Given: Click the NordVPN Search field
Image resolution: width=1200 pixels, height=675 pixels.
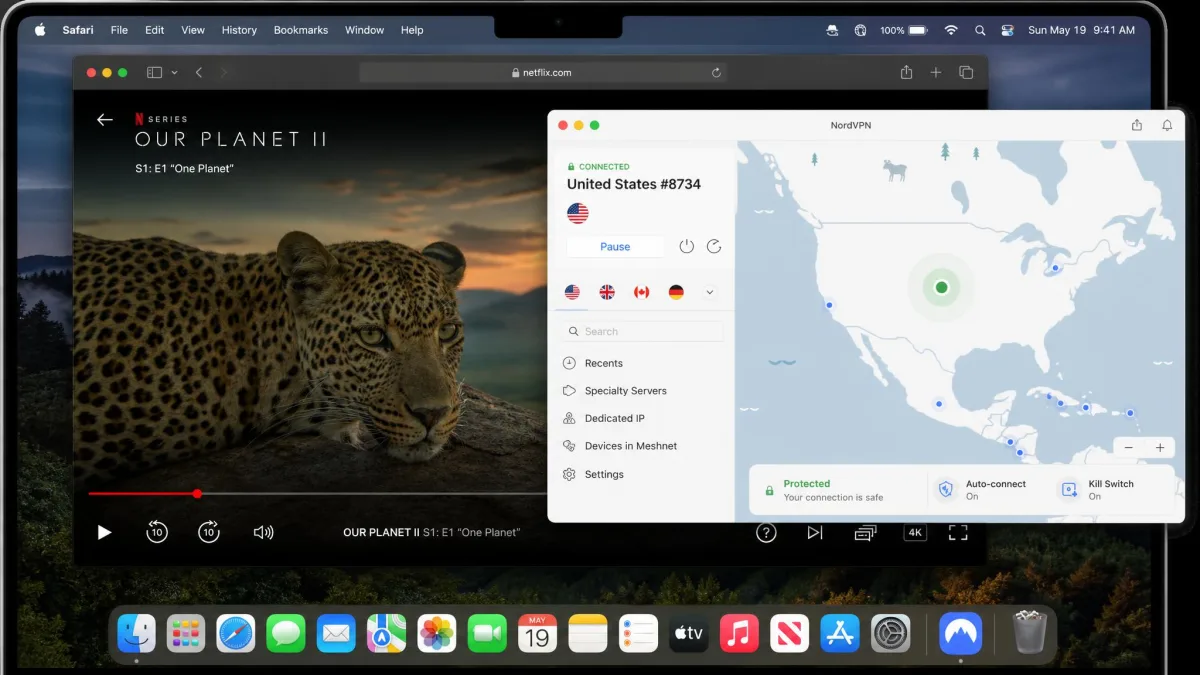Looking at the screenshot, I should [642, 331].
